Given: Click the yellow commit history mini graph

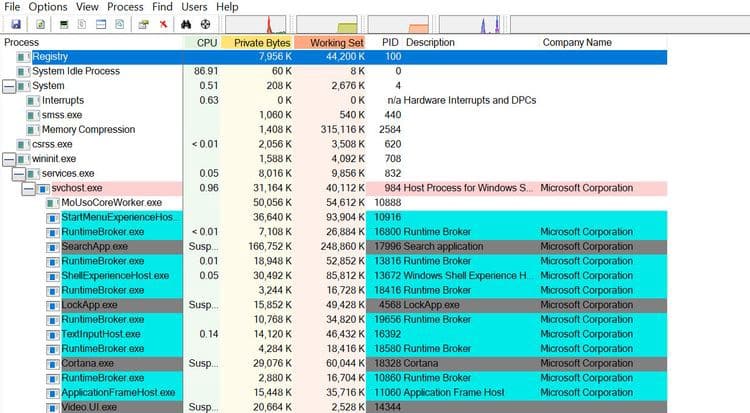Looking at the screenshot, I should click(327, 24).
